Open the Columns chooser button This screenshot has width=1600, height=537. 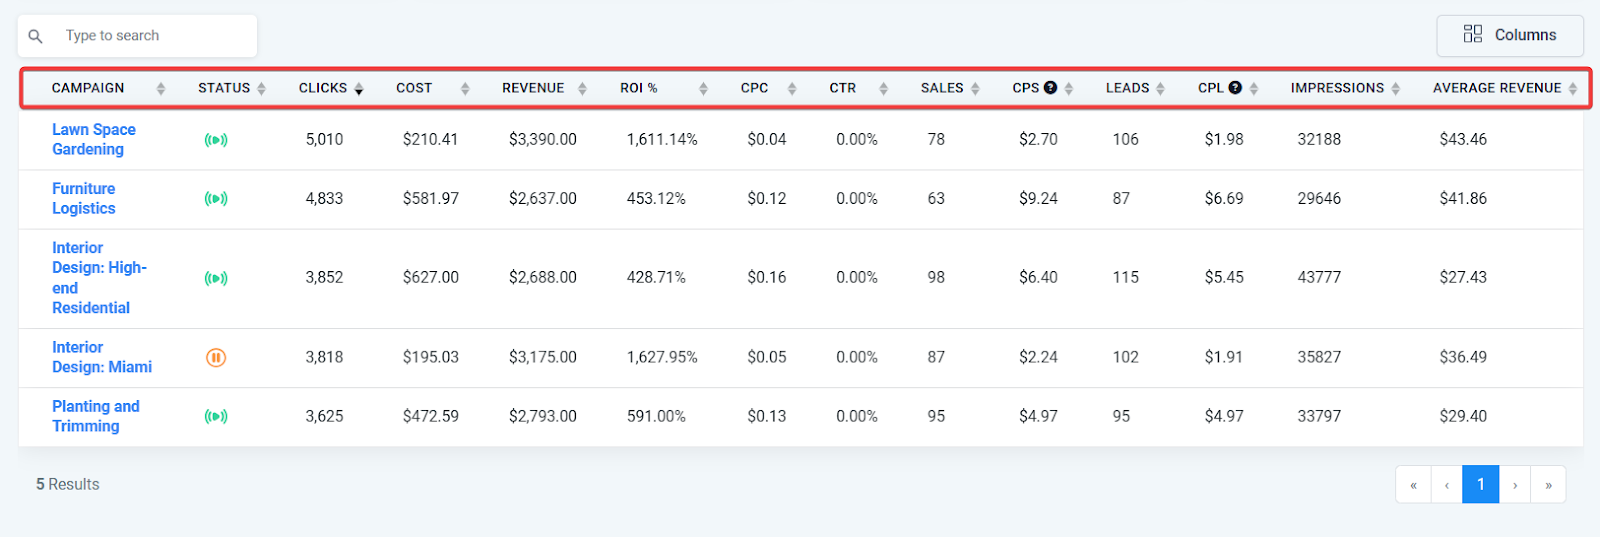point(1509,35)
